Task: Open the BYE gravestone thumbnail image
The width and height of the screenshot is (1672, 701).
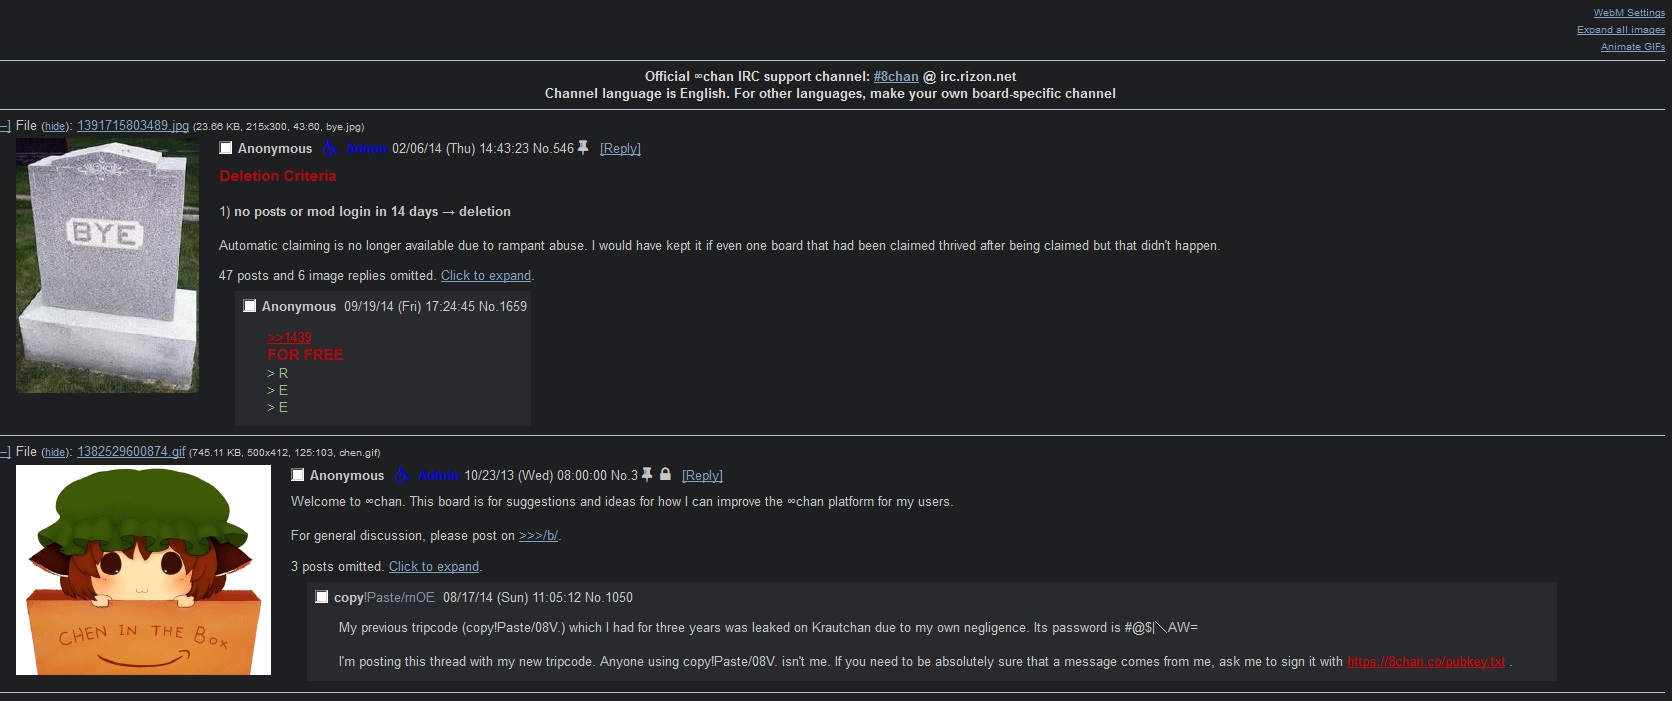Action: click(x=107, y=266)
